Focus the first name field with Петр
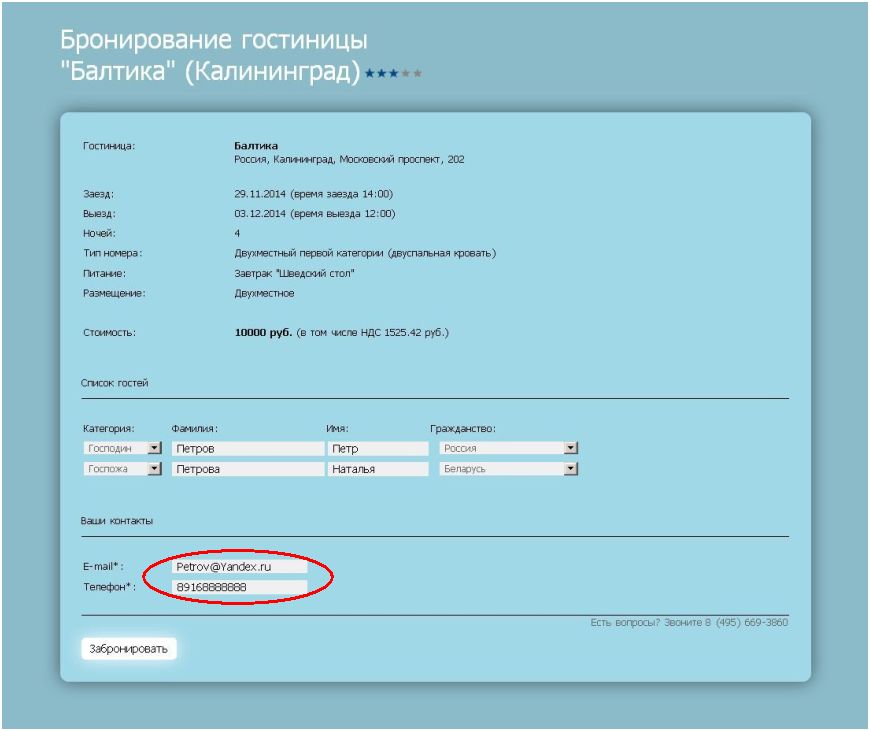Image resolution: width=870 pixels, height=731 pixels. (x=377, y=449)
